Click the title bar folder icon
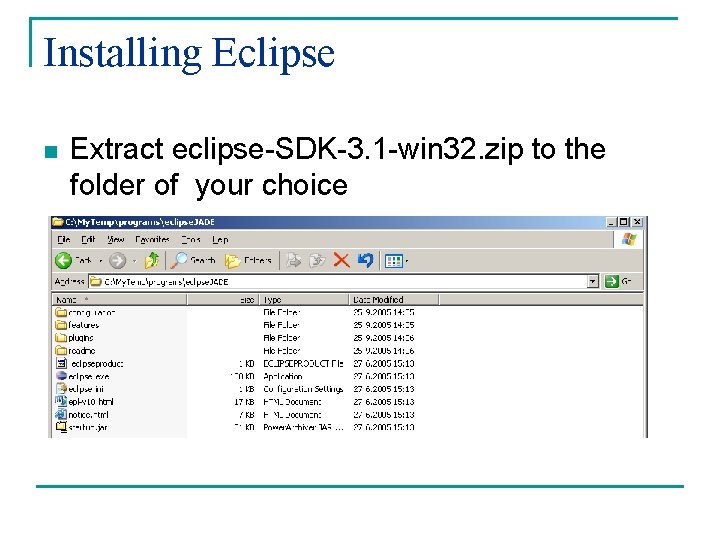The width and height of the screenshot is (720, 540). pos(57,222)
